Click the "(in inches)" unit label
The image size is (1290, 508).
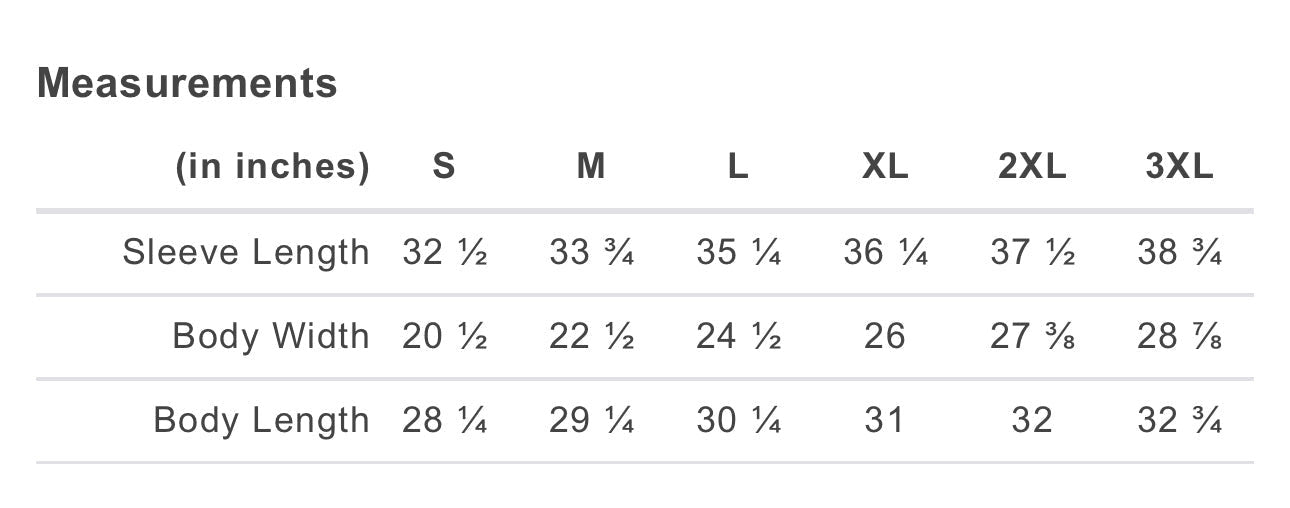pos(272,166)
